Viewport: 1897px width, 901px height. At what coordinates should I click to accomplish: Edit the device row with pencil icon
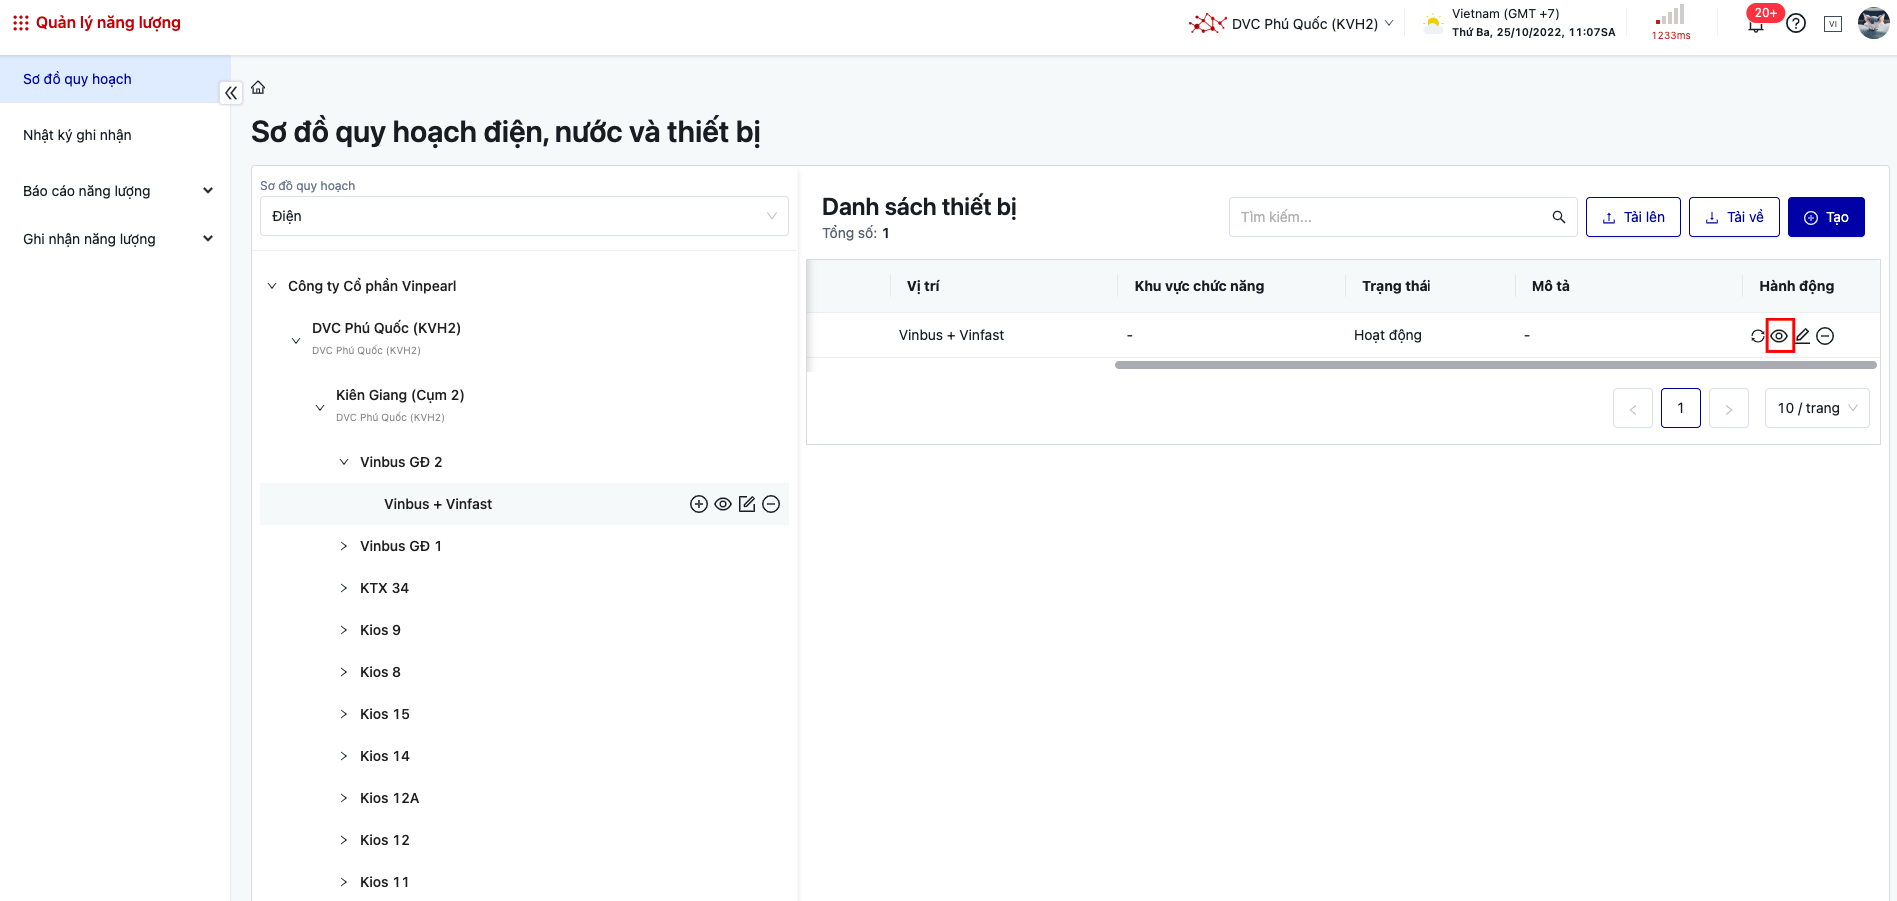1802,336
